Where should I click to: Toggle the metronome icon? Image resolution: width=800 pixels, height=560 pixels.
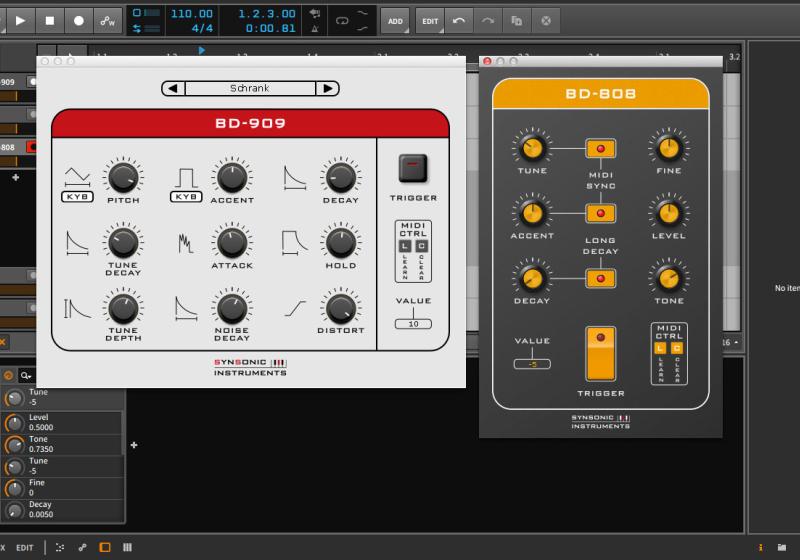(315, 29)
